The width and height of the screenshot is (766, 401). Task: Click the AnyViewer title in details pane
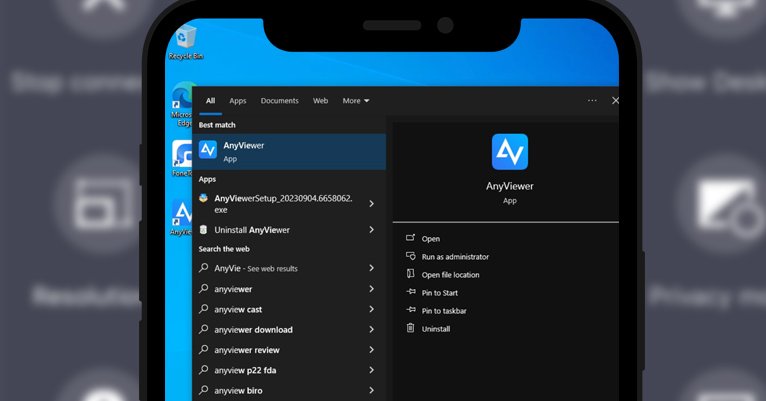[x=510, y=186]
